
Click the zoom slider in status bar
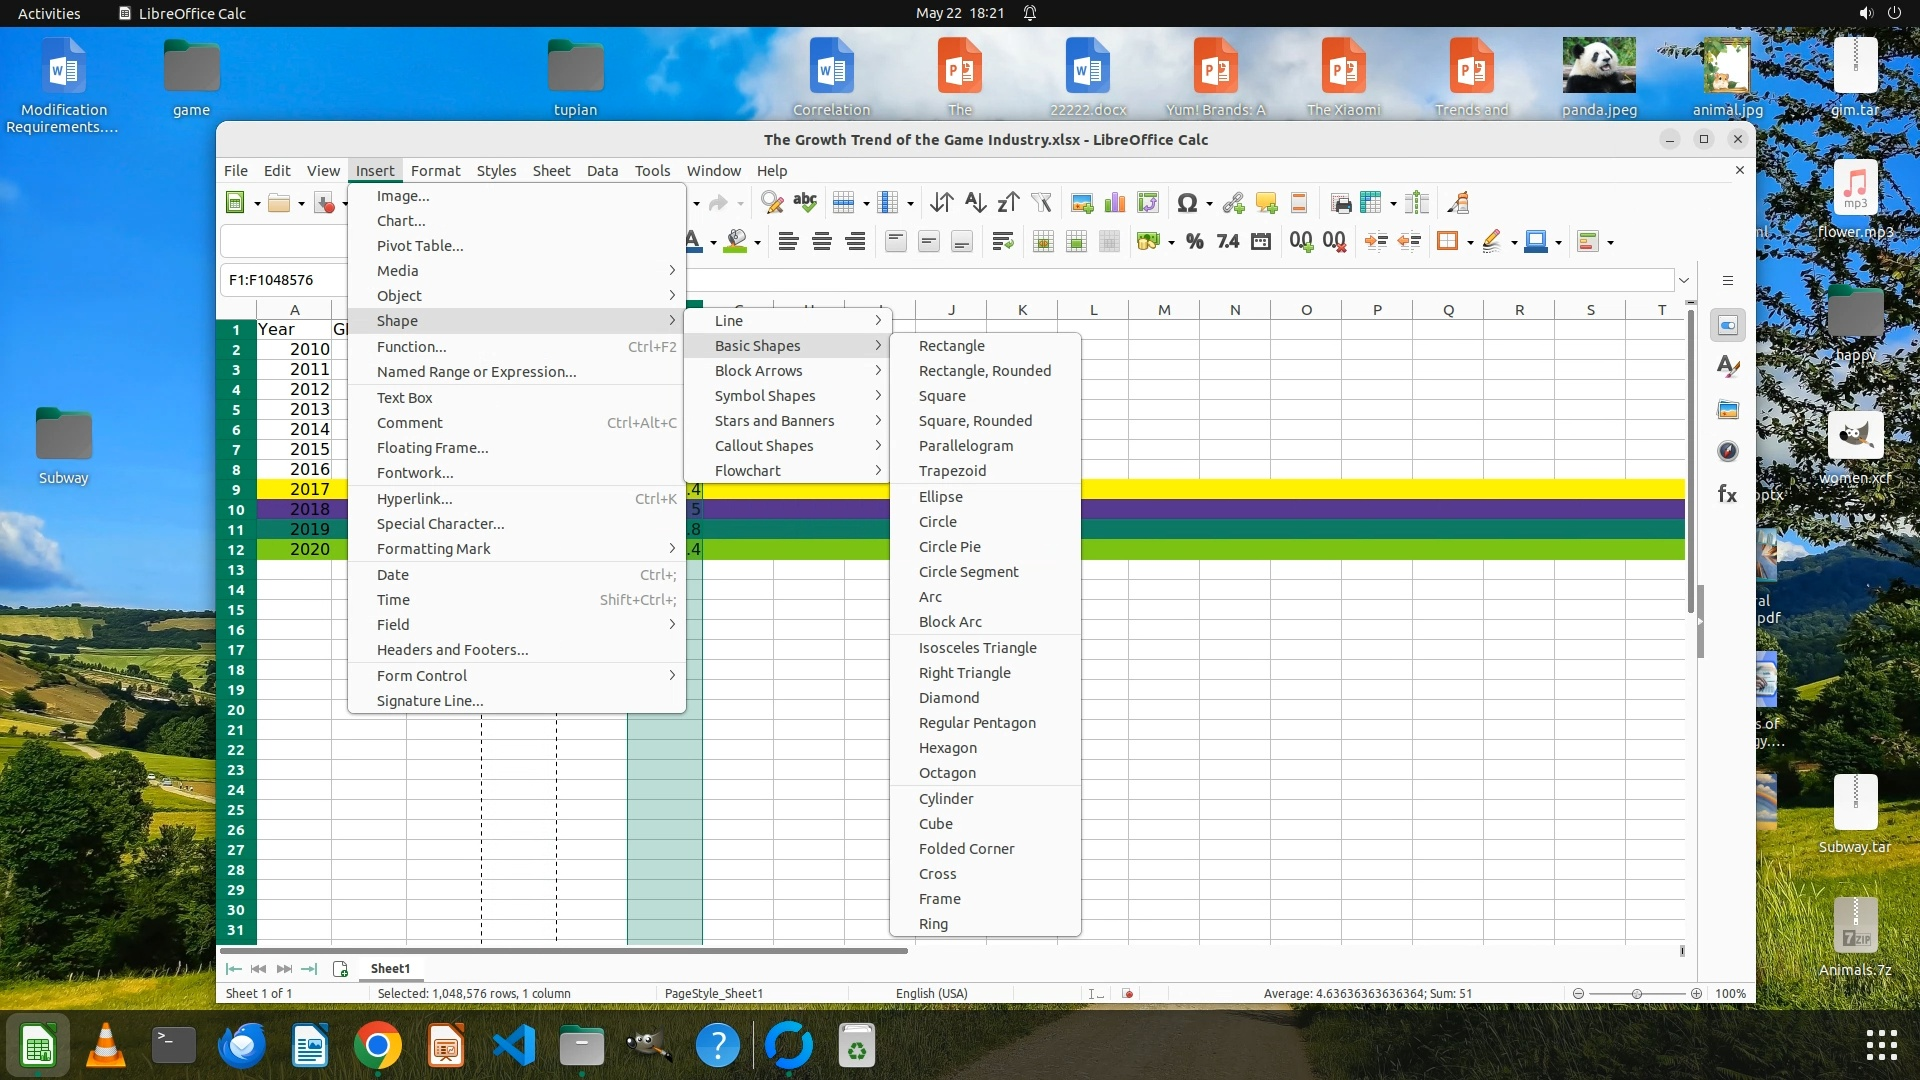(x=1636, y=993)
